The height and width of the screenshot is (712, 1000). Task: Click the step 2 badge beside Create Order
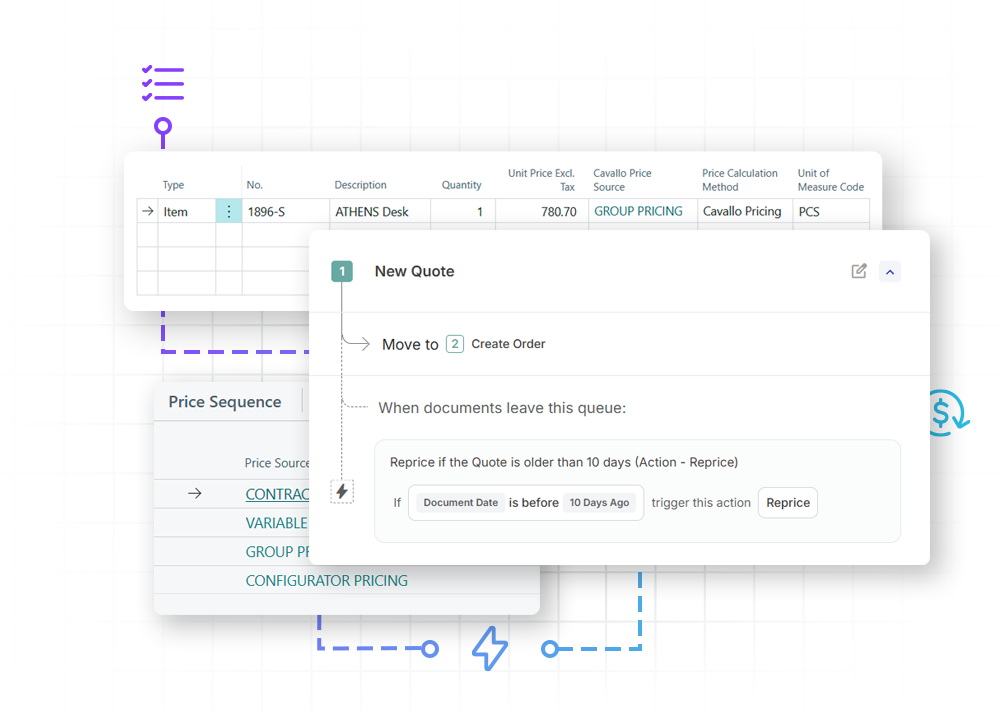pos(455,344)
